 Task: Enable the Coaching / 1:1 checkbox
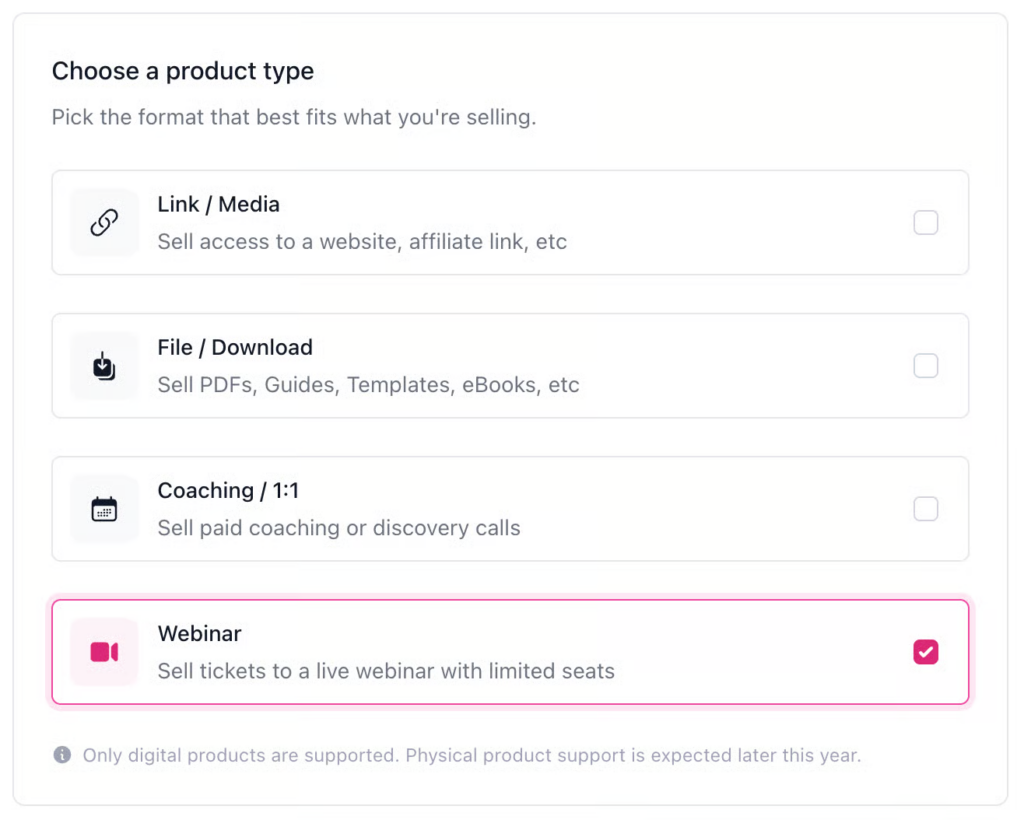point(926,509)
